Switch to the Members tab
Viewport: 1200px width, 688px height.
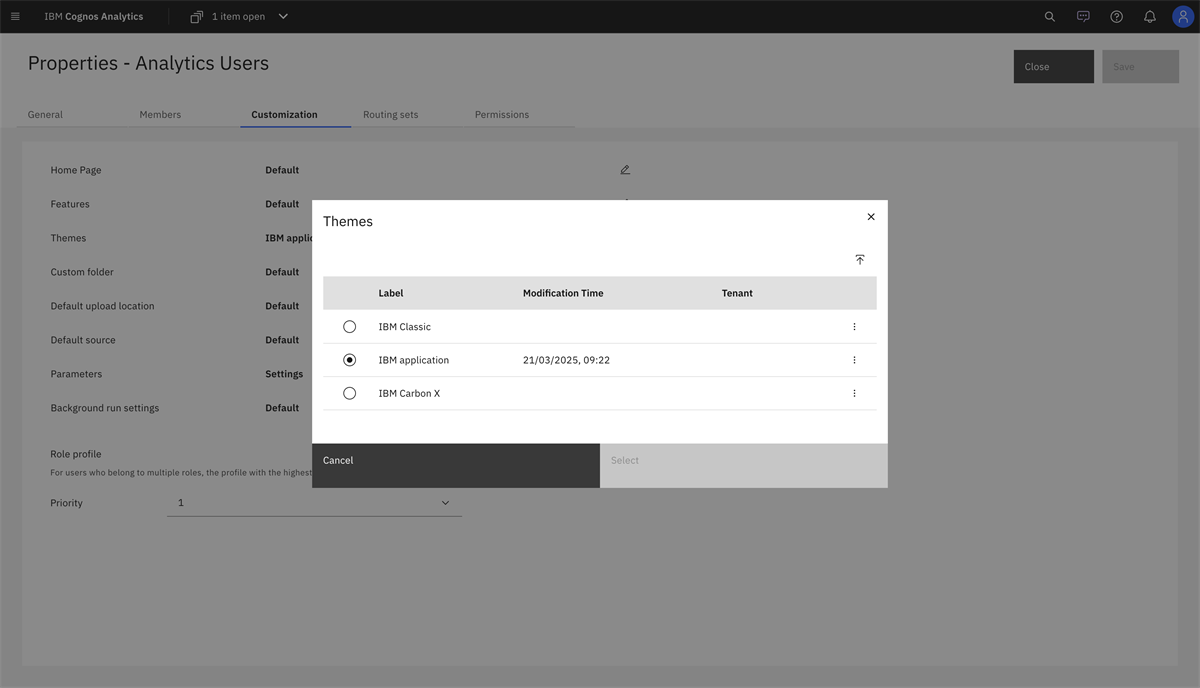pos(160,115)
